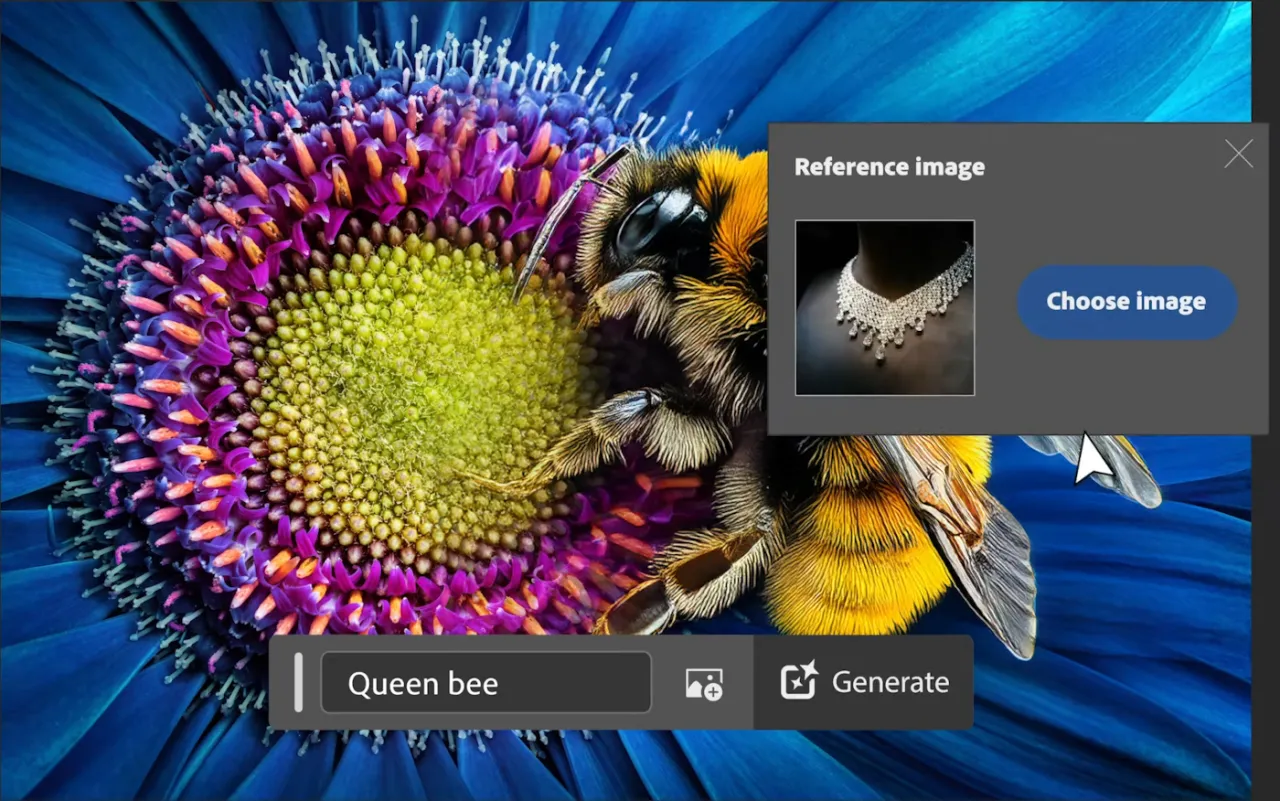1280x801 pixels.
Task: Open the reference image icon in taskbar
Action: click(x=704, y=684)
